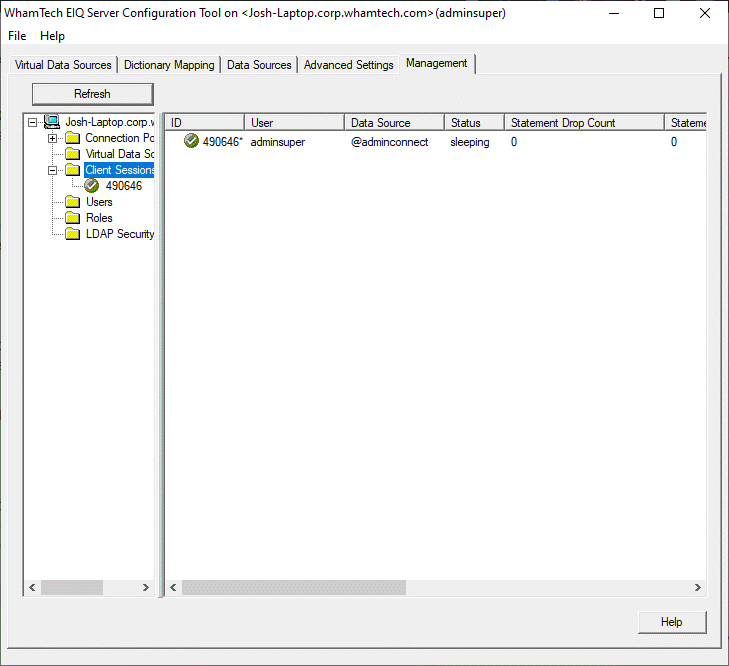Click the Help button at bottom right
This screenshot has width=729, height=666.
[x=672, y=622]
